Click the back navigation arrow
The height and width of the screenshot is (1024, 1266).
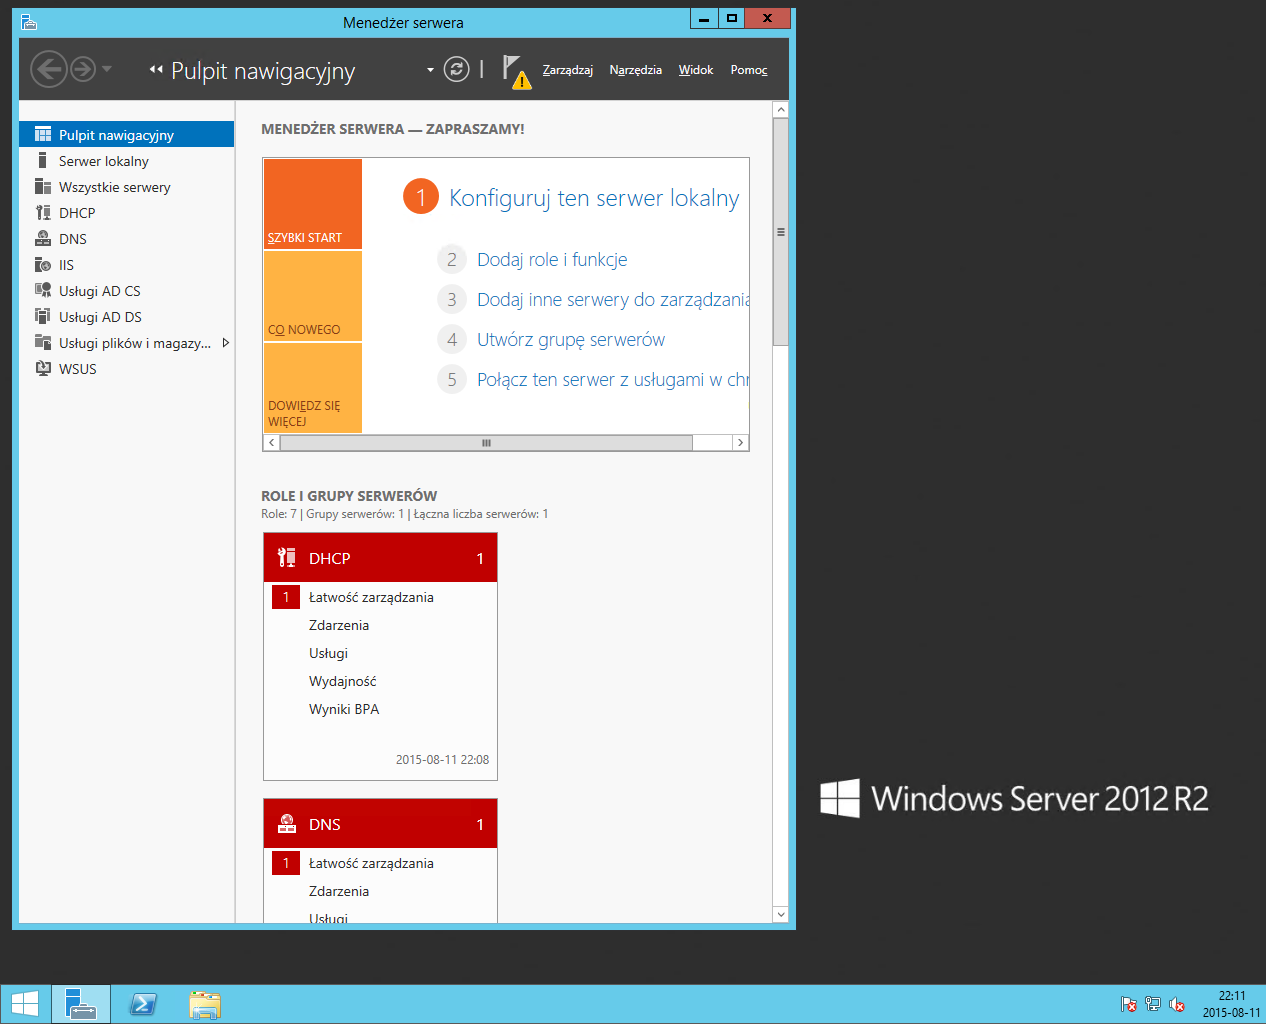[x=49, y=69]
